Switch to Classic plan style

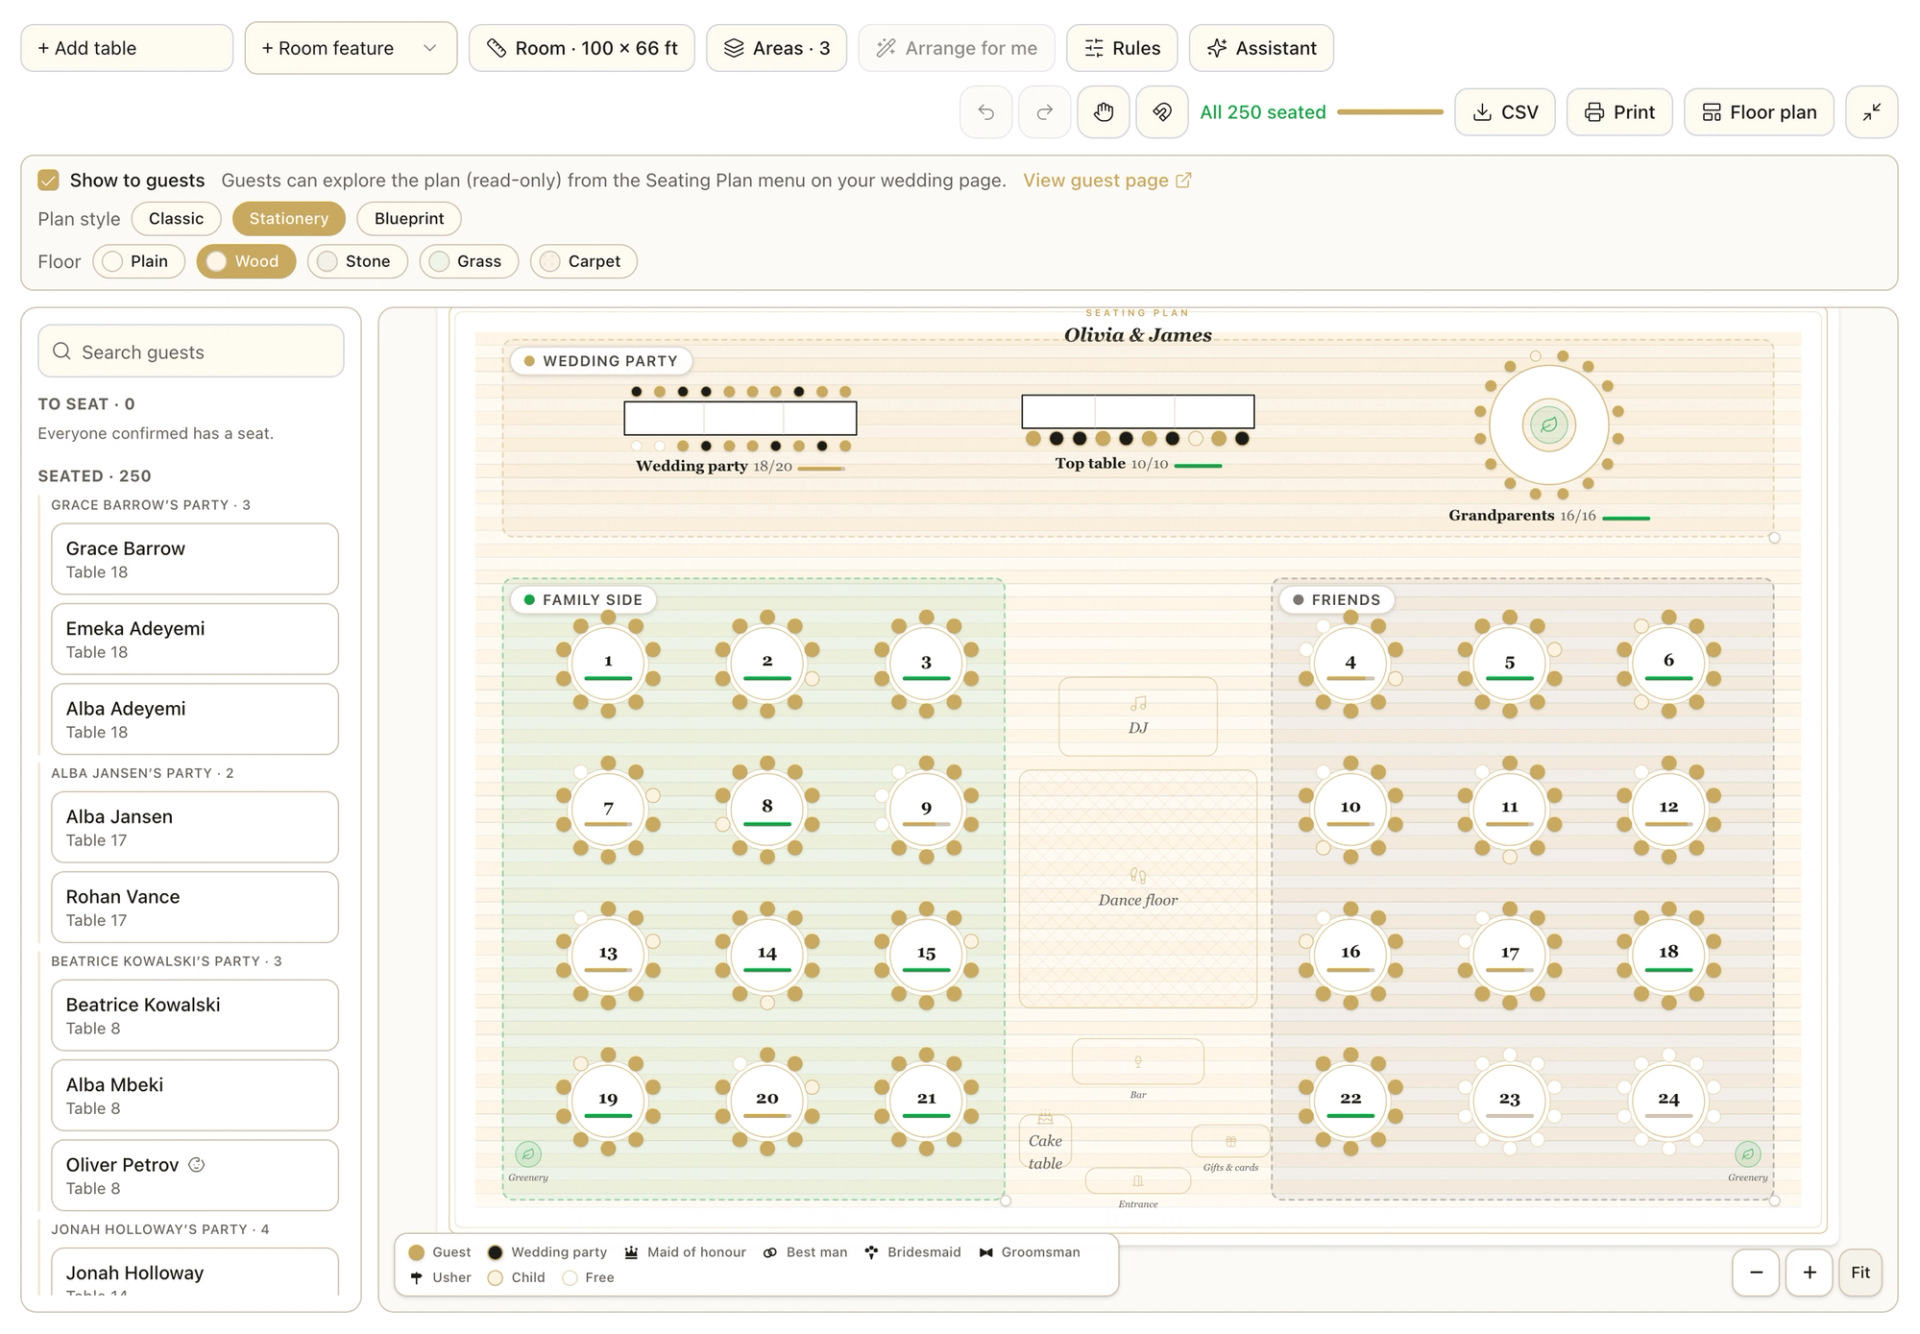[176, 218]
